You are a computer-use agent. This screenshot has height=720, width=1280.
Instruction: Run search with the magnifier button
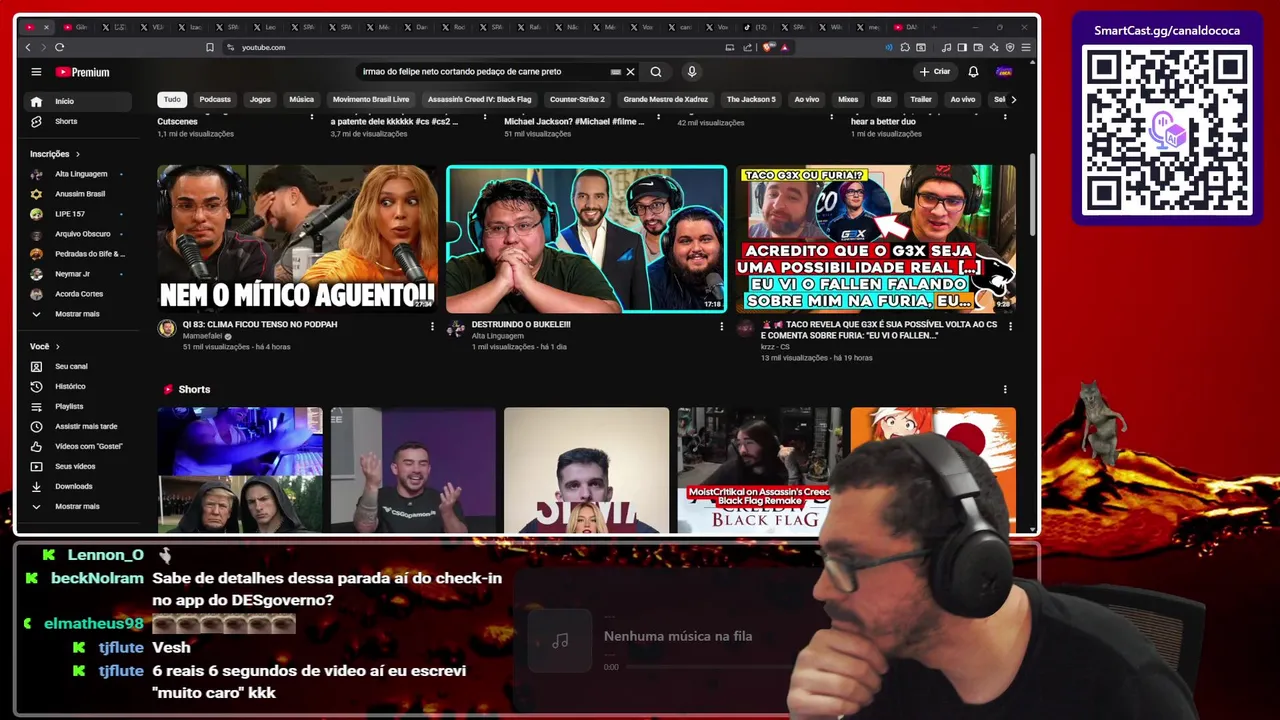pos(656,72)
